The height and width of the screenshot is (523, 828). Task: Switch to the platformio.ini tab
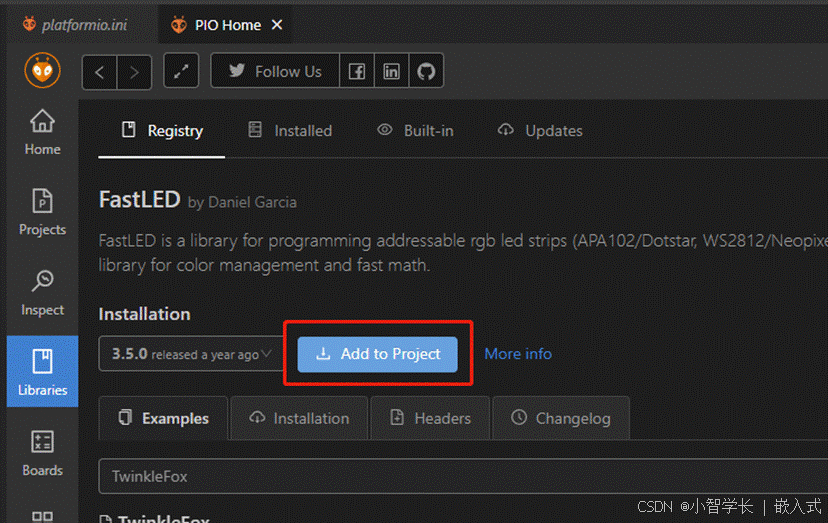coord(75,25)
